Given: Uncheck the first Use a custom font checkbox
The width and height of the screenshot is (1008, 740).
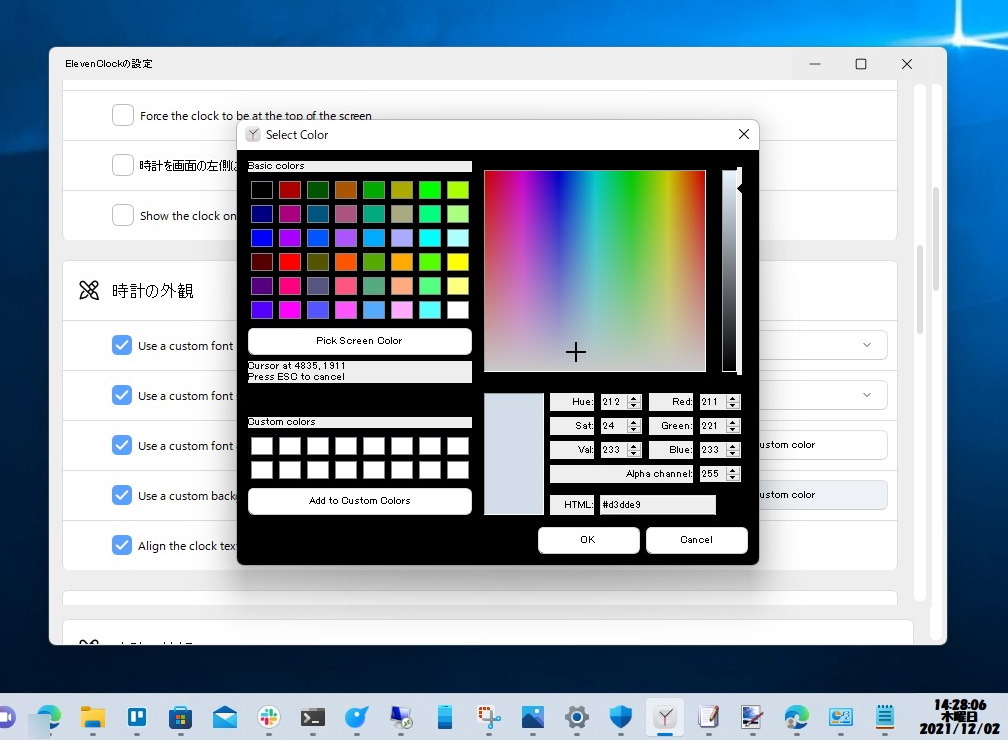Looking at the screenshot, I should click(122, 345).
